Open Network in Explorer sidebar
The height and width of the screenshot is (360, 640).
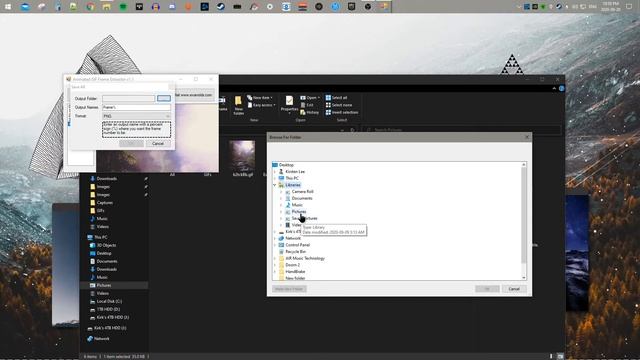click(x=101, y=338)
